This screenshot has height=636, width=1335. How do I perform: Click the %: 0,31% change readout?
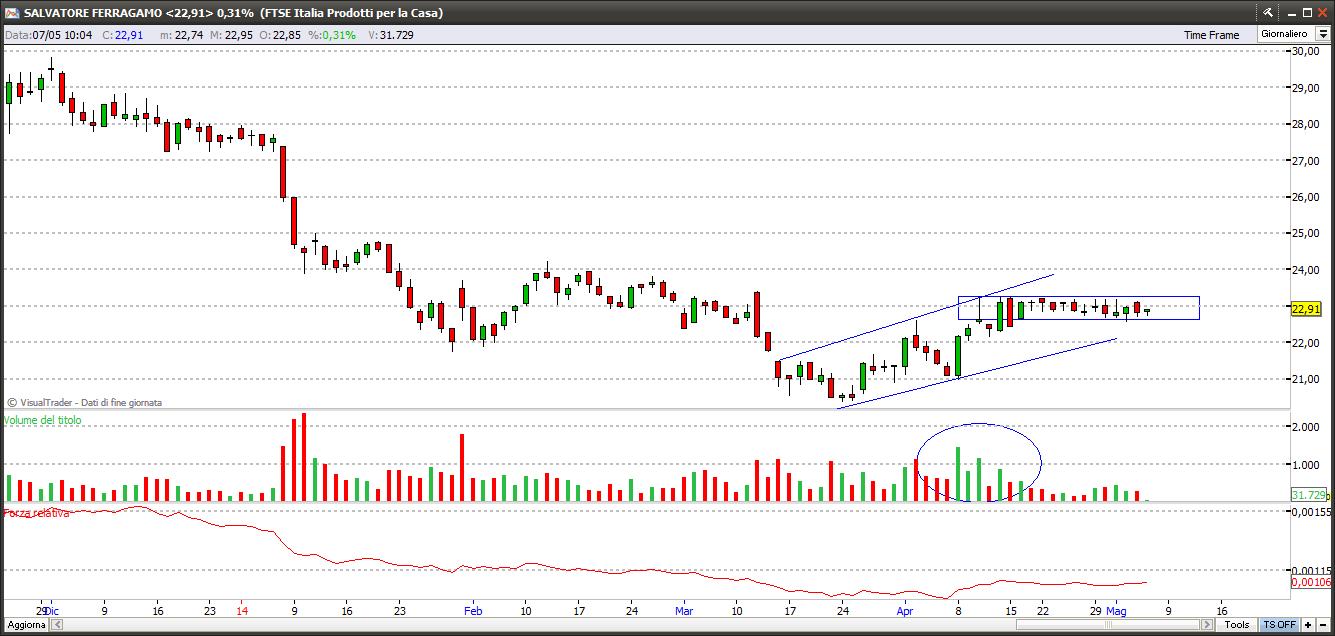coord(332,34)
